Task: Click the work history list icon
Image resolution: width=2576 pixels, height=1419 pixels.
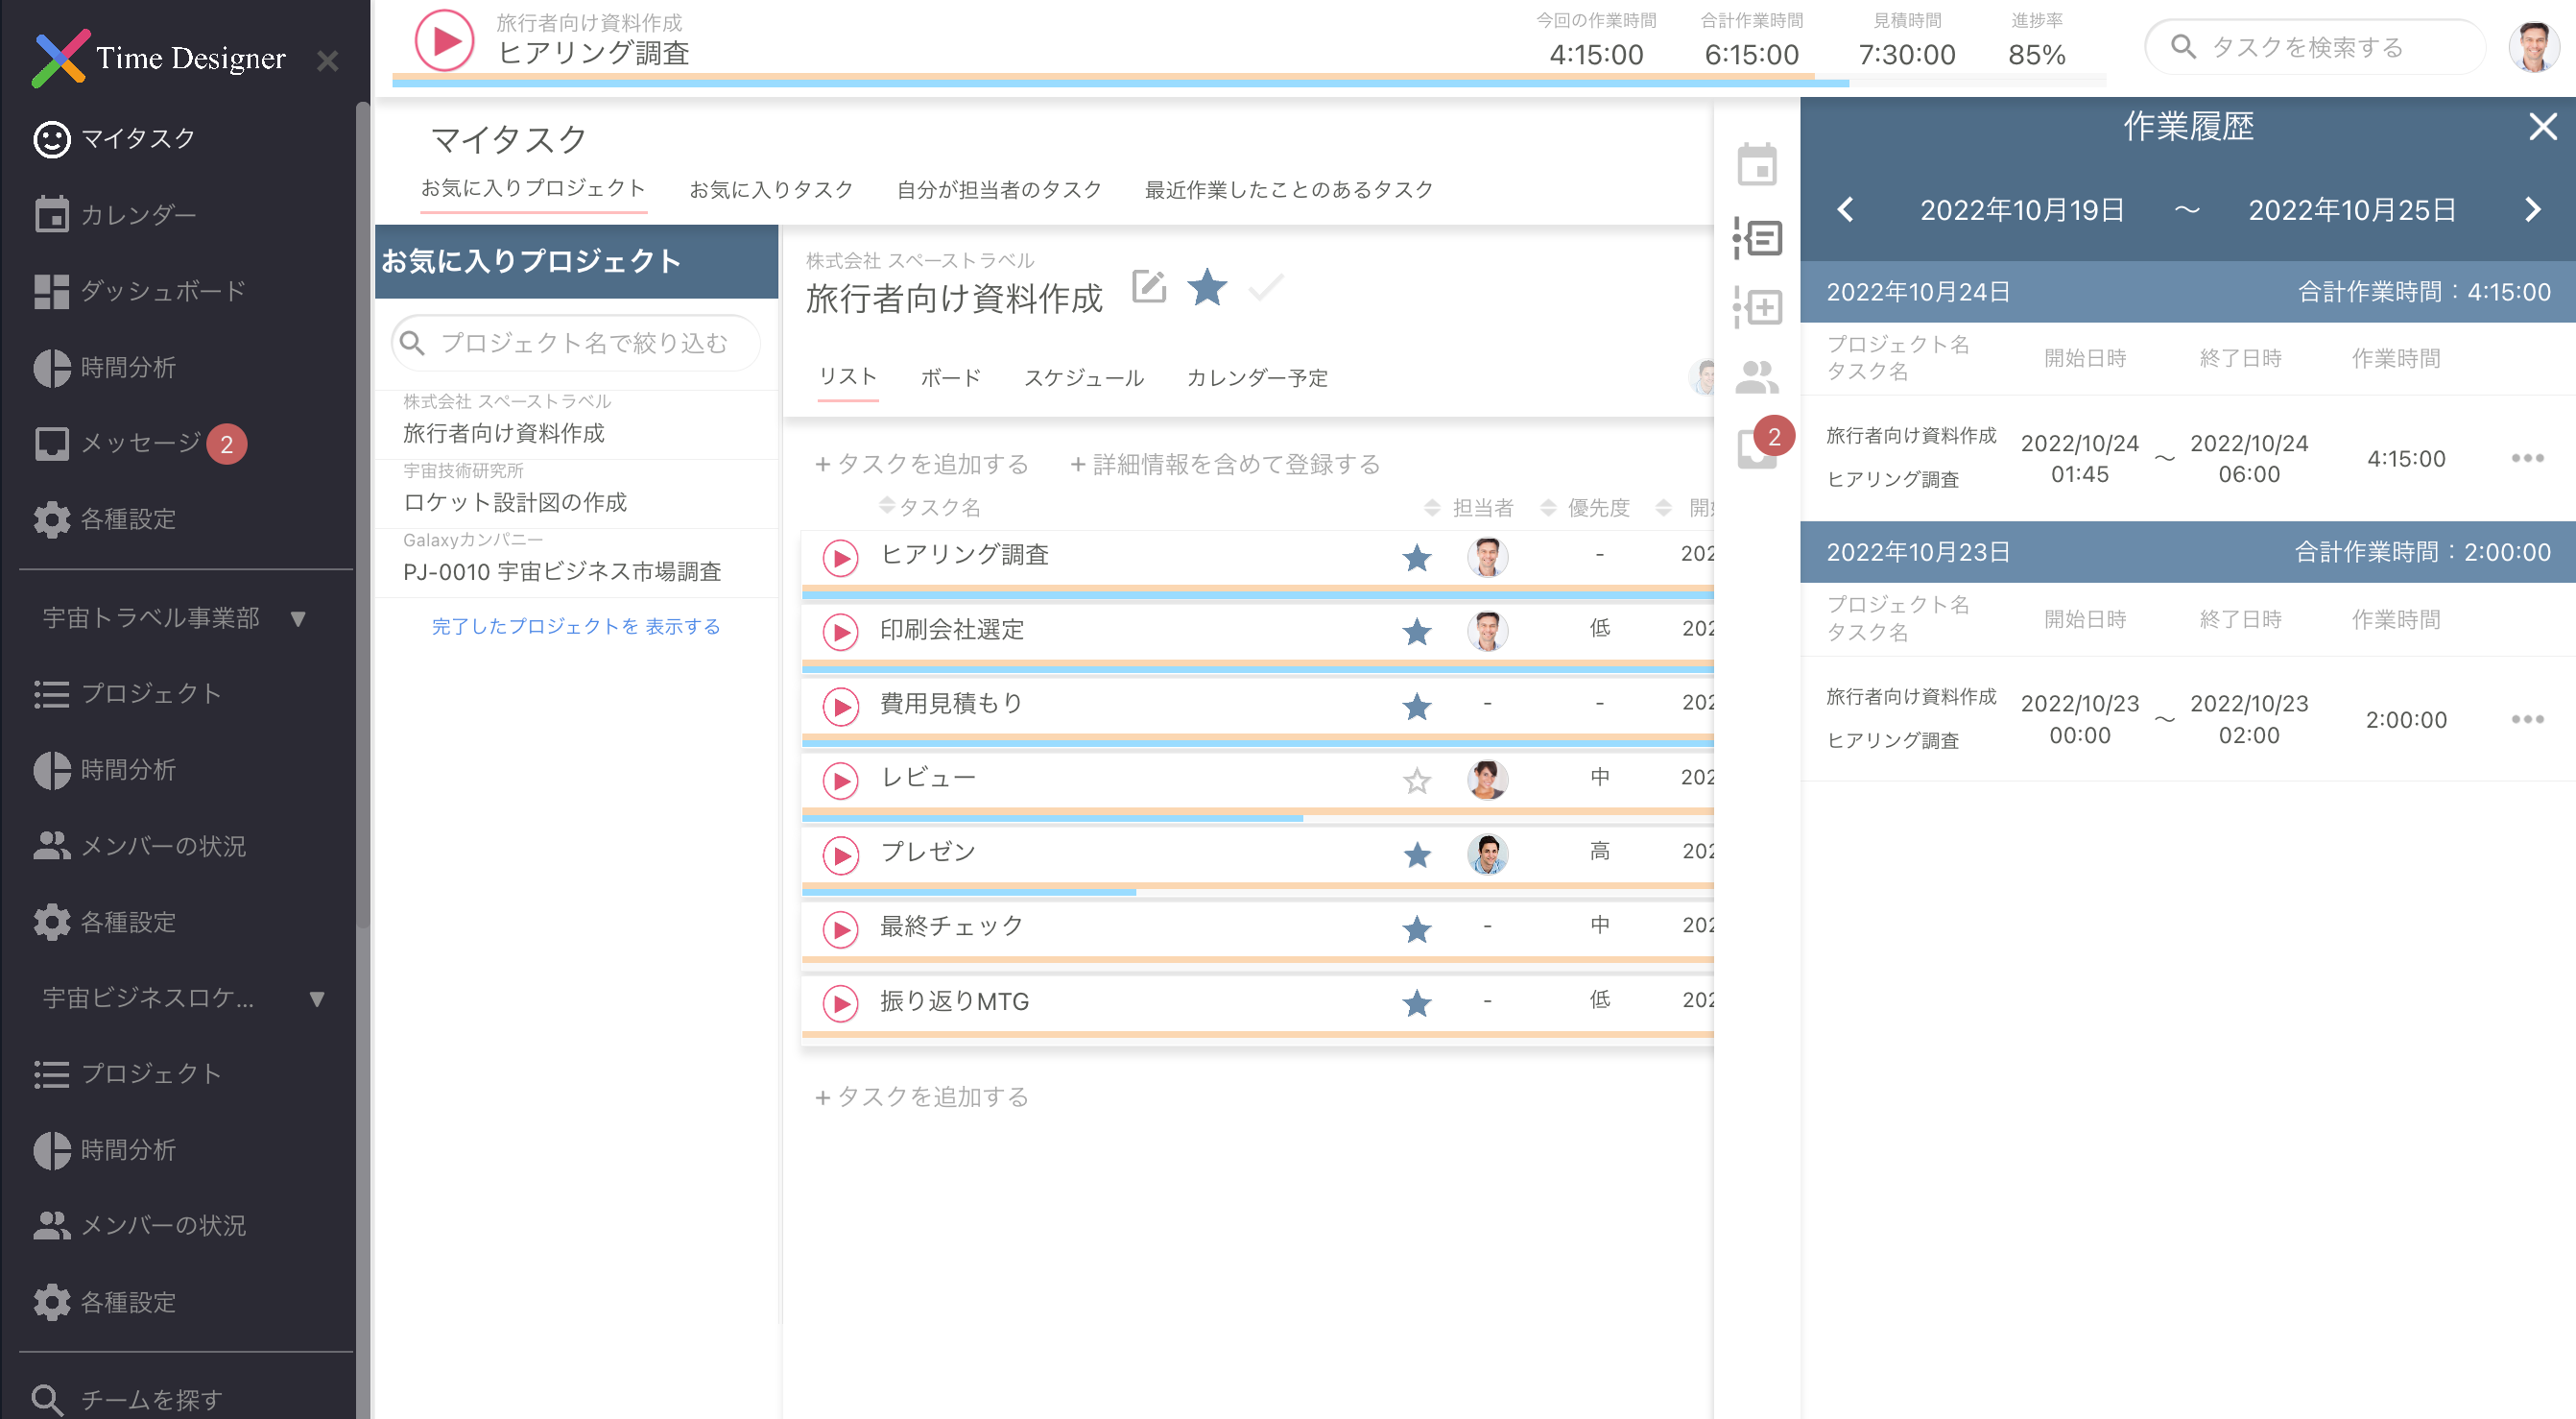Action: coord(1757,238)
